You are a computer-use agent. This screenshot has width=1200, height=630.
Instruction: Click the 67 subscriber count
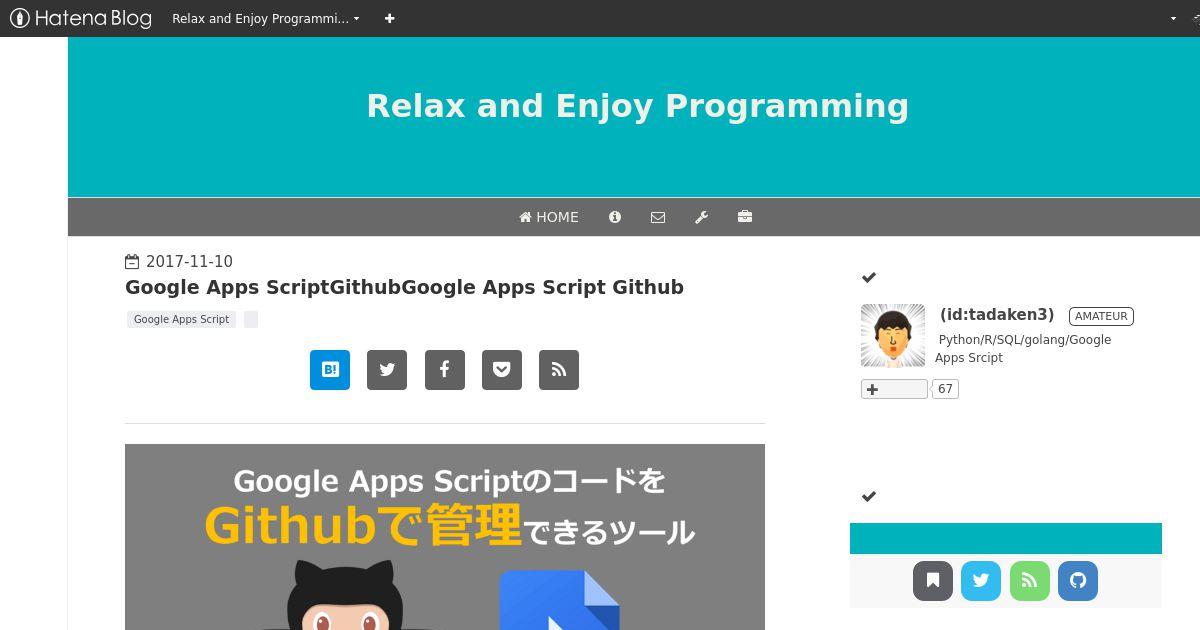(945, 389)
